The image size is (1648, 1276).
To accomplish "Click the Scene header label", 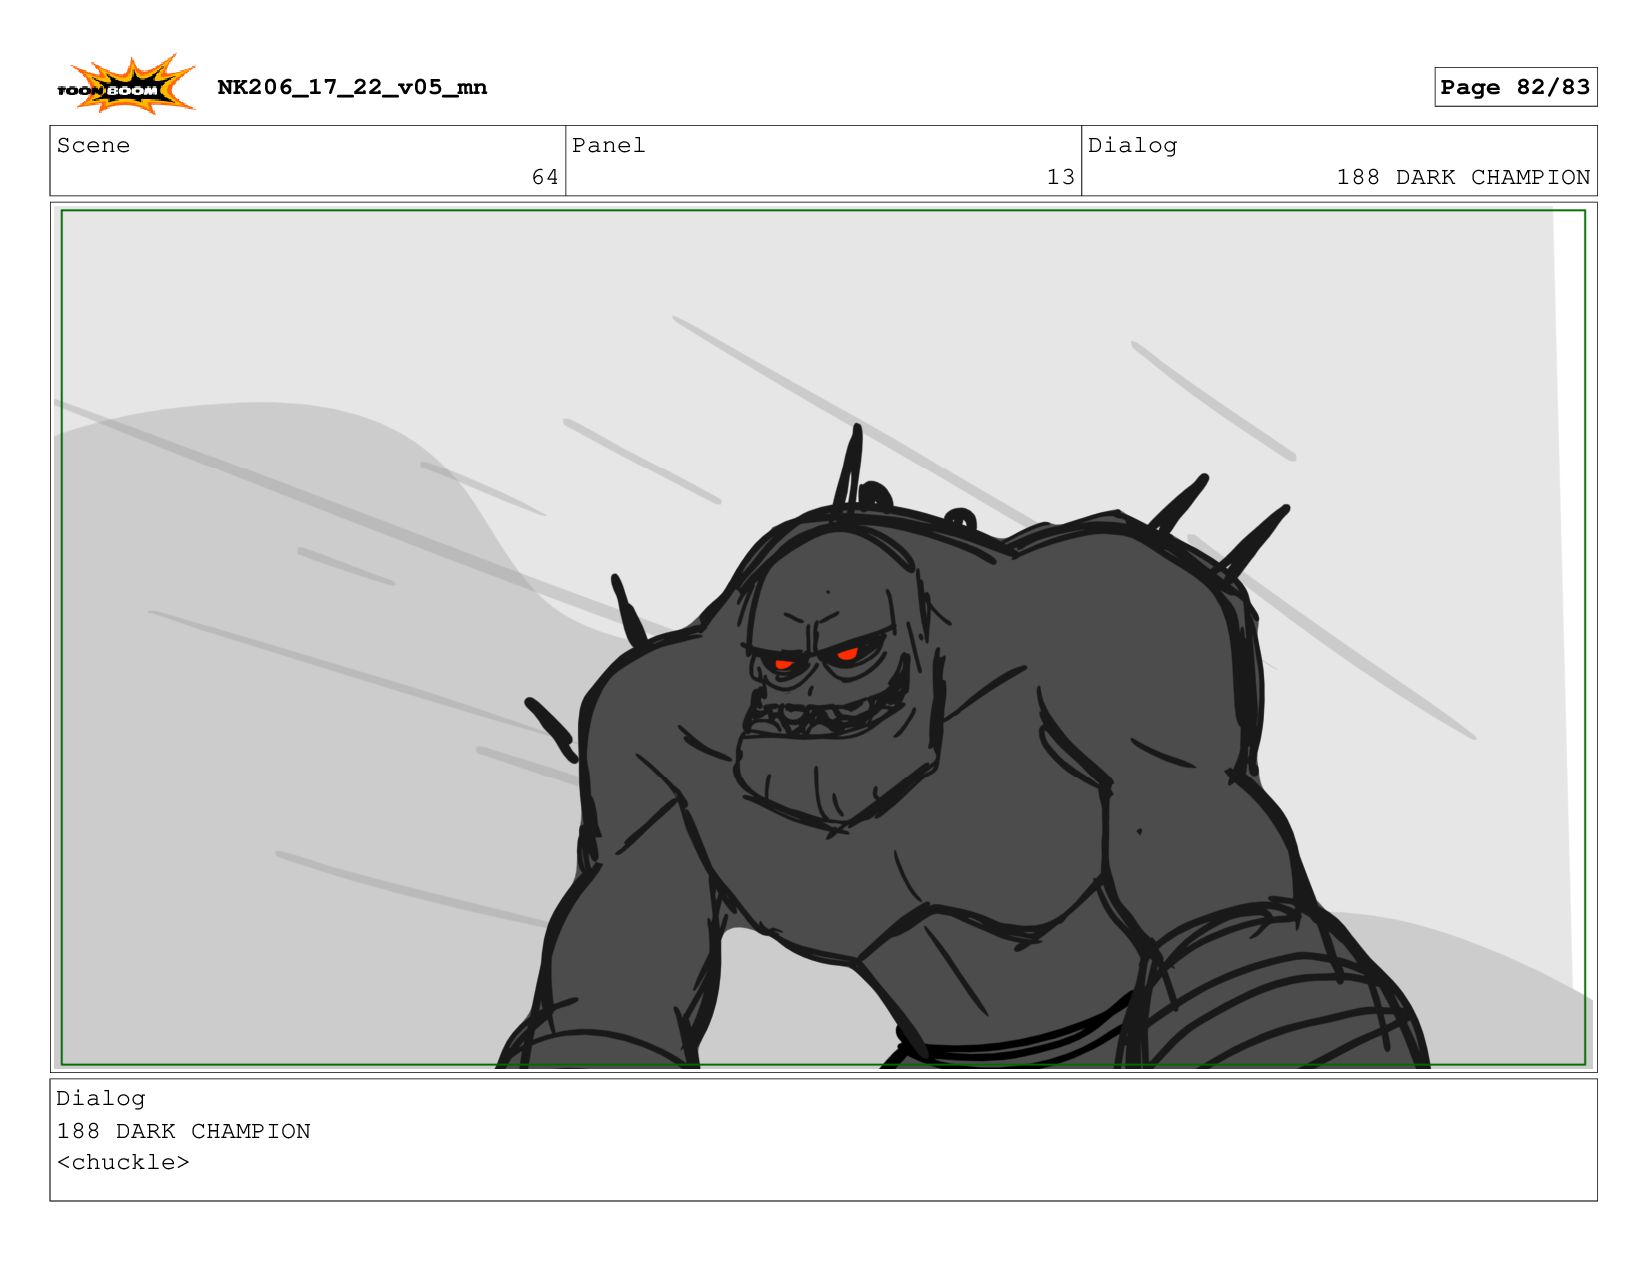I will (x=93, y=145).
